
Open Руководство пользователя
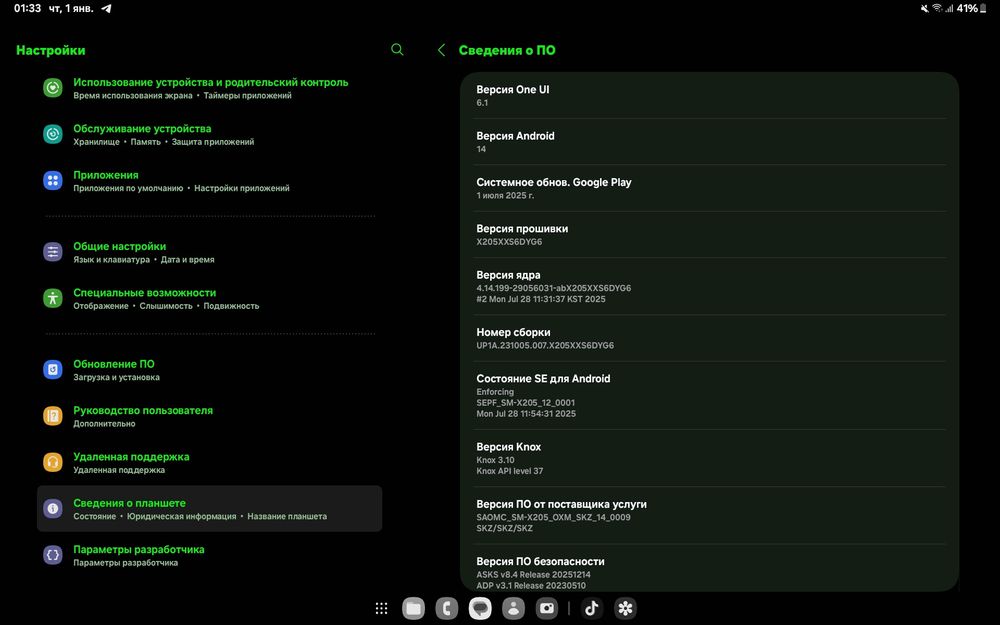[210, 416]
